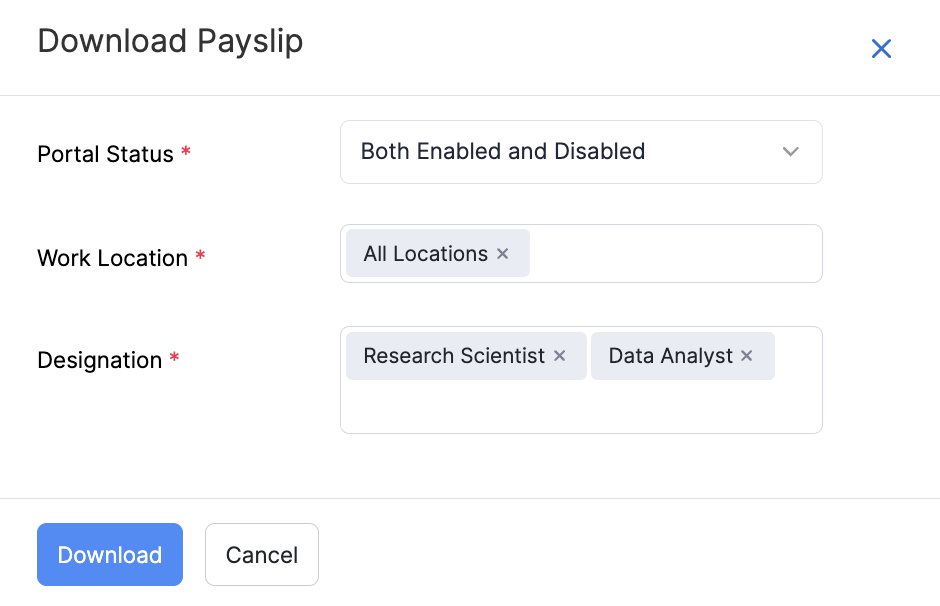Click the All Locations tag
Viewport: 940px width, 606px height.
[425, 253]
